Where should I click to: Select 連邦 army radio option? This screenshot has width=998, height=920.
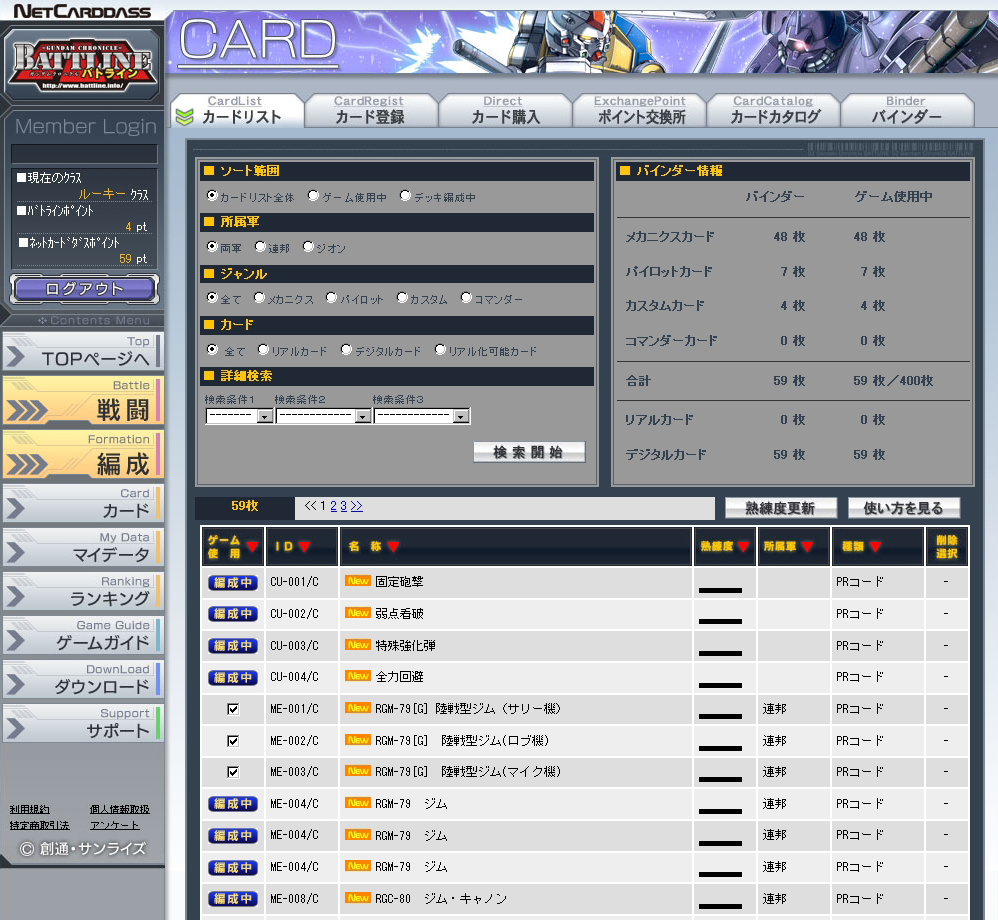[x=260, y=246]
